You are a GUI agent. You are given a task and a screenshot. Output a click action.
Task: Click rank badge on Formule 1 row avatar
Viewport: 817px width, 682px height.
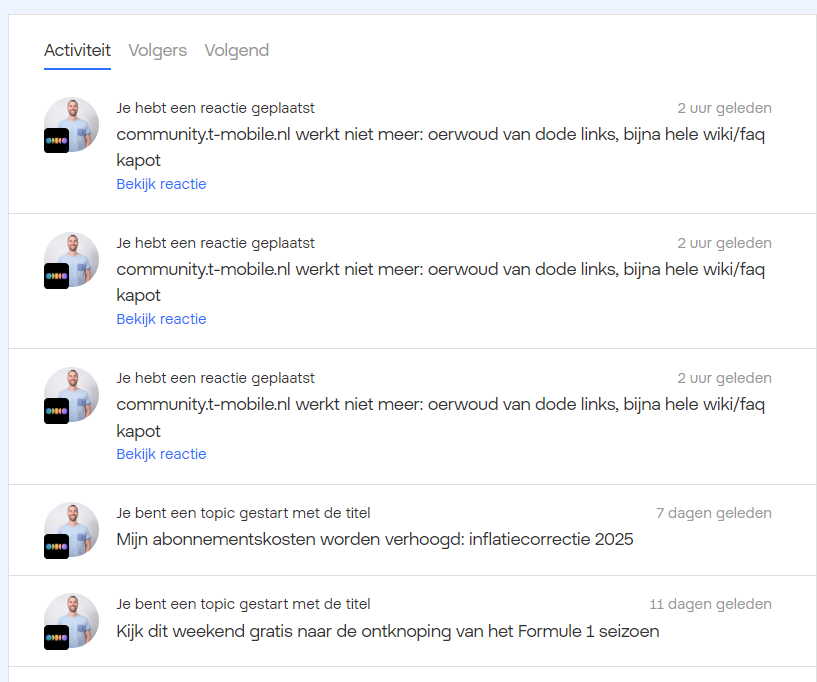(x=56, y=637)
